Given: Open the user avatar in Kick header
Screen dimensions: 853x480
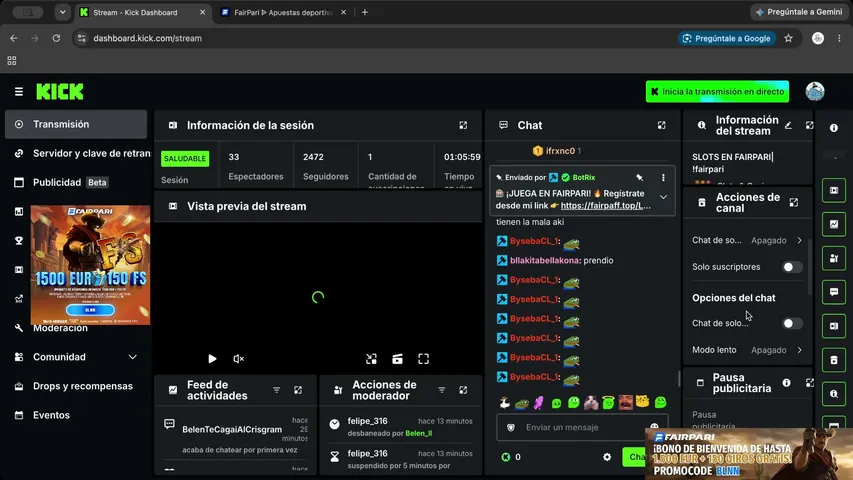Looking at the screenshot, I should [x=814, y=91].
